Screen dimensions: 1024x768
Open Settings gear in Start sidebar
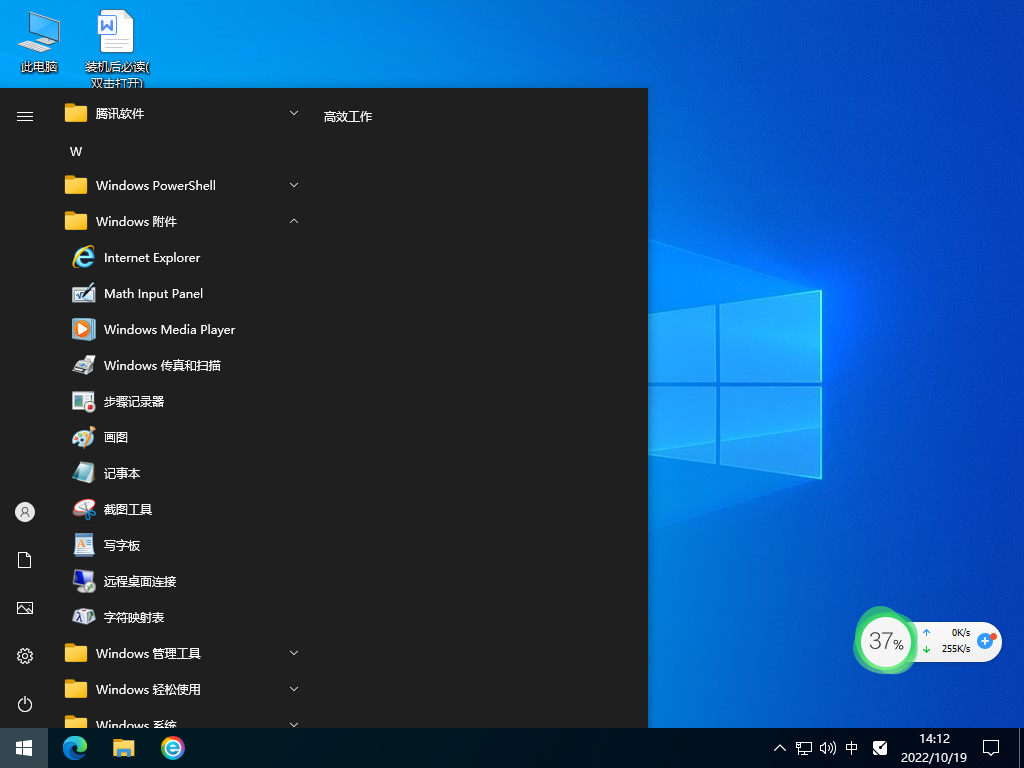click(x=25, y=656)
